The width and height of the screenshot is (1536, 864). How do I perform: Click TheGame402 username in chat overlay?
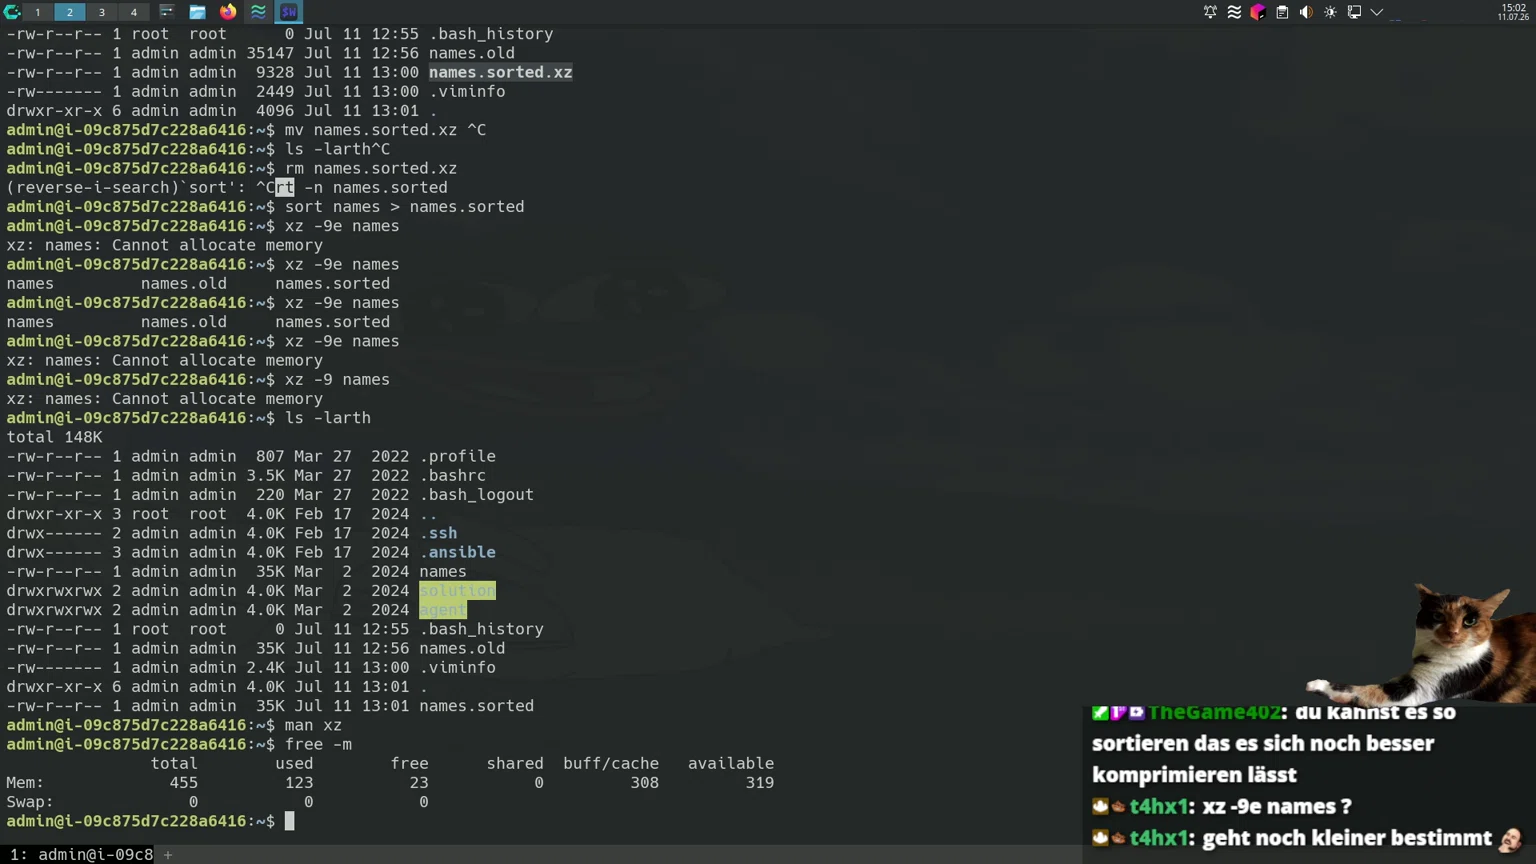1214,712
